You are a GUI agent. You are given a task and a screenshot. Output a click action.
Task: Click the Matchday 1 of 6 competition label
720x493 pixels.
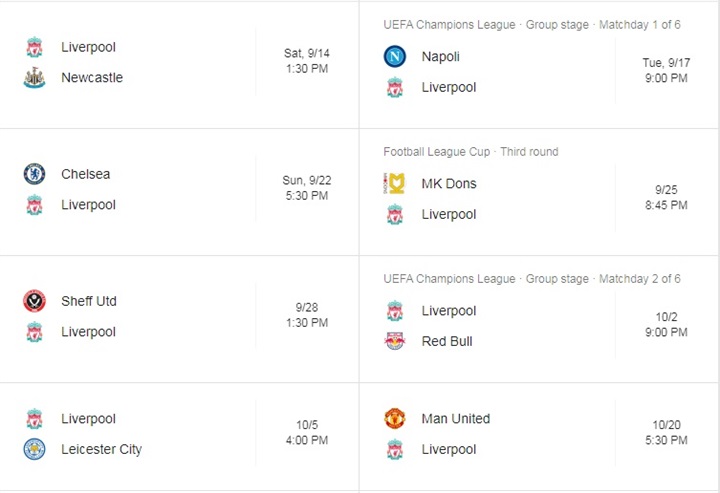click(x=640, y=25)
